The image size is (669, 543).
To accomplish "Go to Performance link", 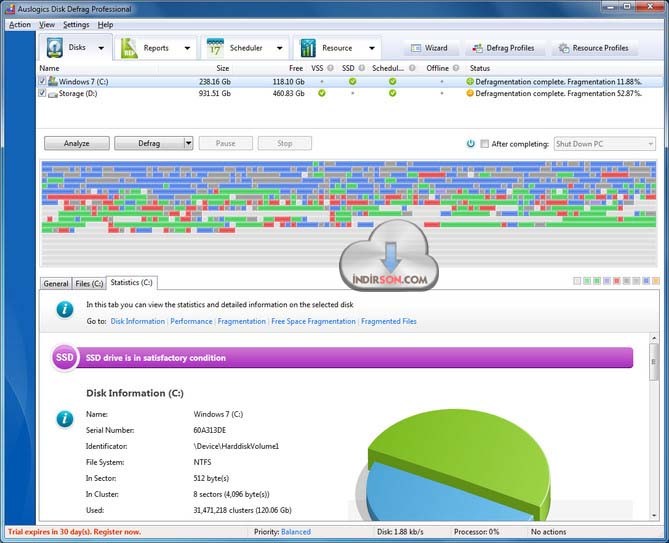I will tap(191, 321).
